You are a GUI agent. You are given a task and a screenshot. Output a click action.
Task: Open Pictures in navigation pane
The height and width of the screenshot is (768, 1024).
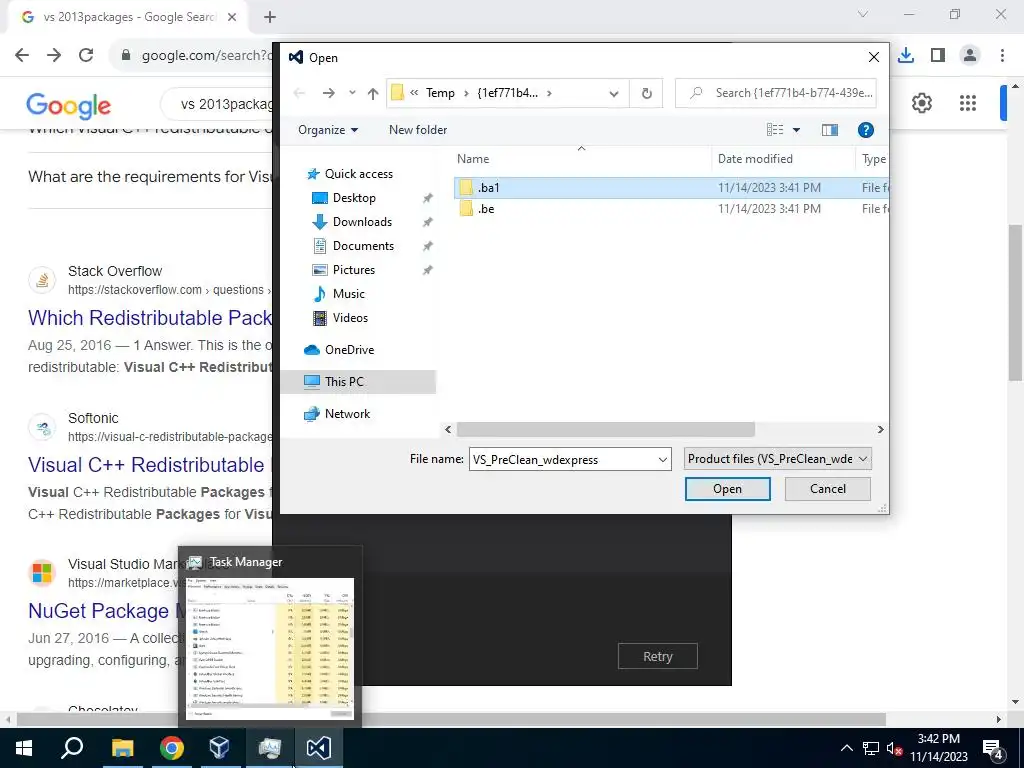(x=353, y=270)
